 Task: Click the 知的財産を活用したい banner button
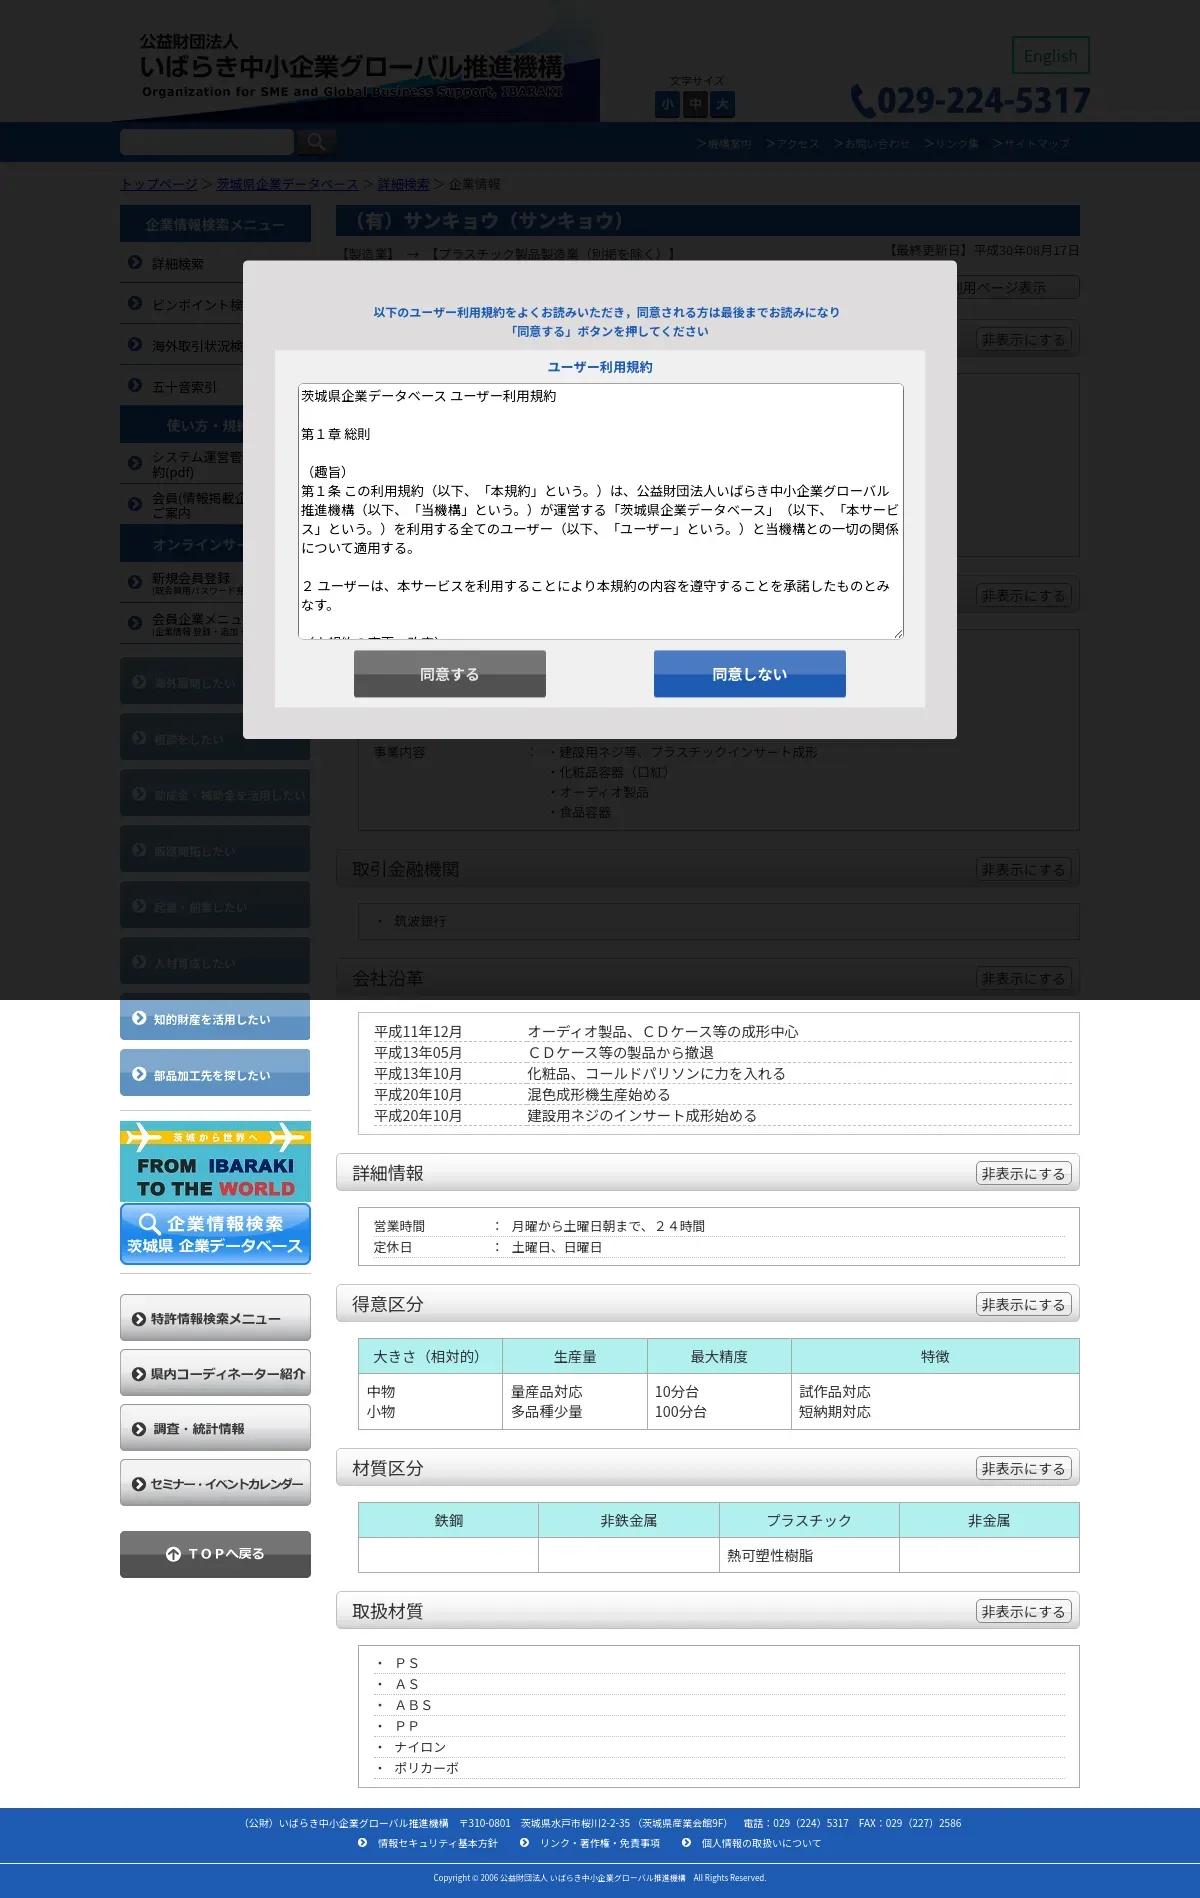click(215, 1018)
